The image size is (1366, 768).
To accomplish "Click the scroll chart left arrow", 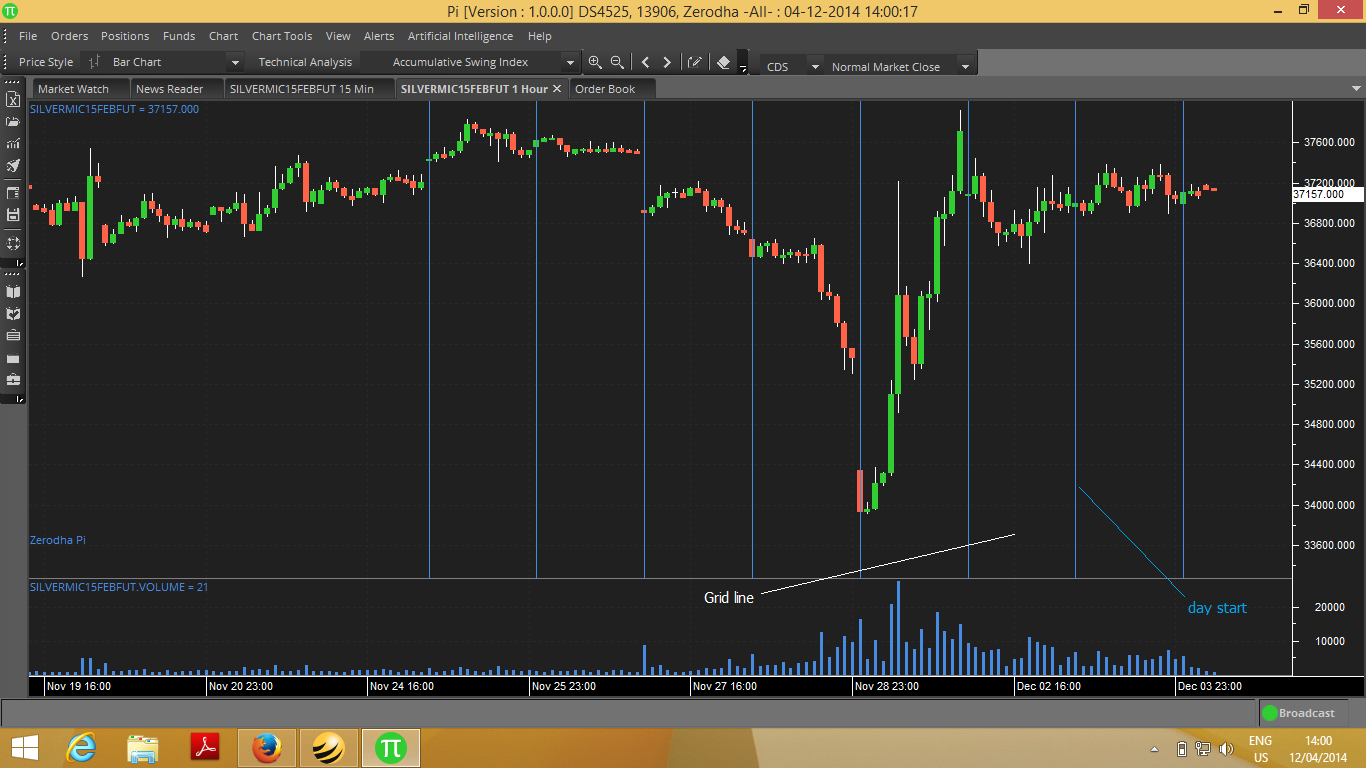I will click(x=645, y=62).
